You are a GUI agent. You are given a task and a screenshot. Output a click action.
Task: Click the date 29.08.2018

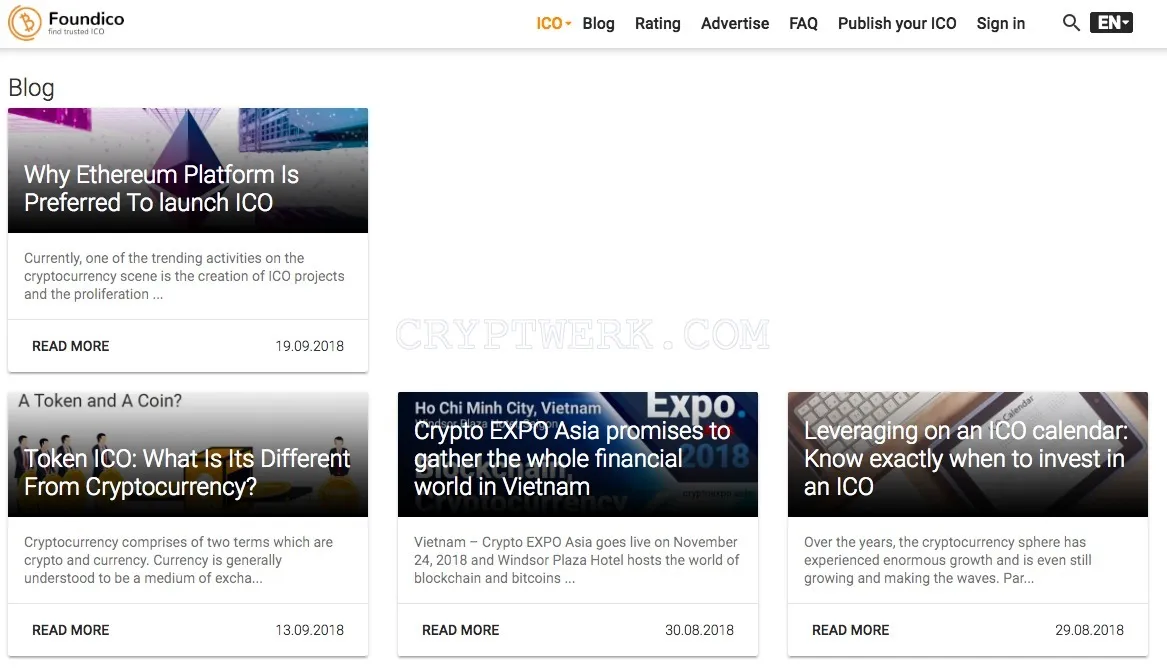coord(1090,630)
